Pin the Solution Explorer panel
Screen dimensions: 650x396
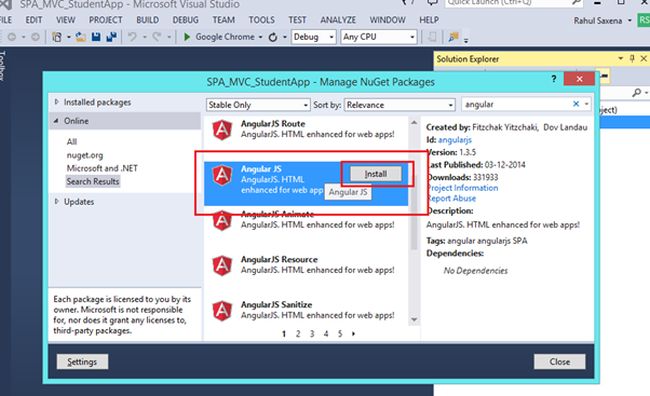pyautogui.click(x=632, y=59)
